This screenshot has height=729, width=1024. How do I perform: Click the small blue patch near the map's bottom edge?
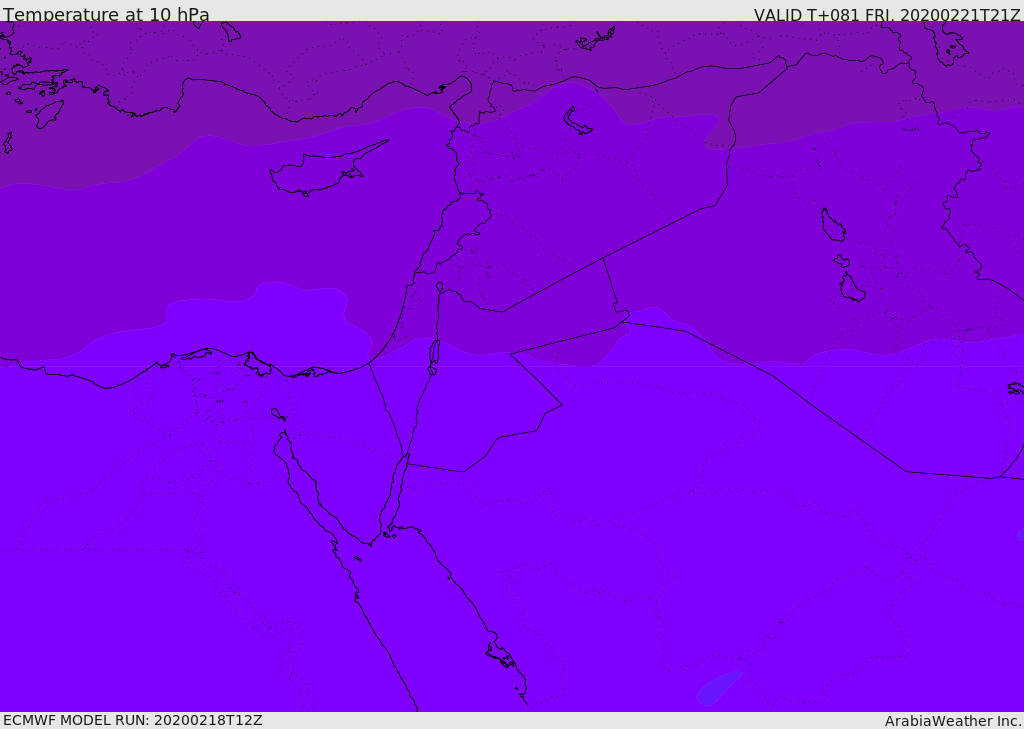718,688
